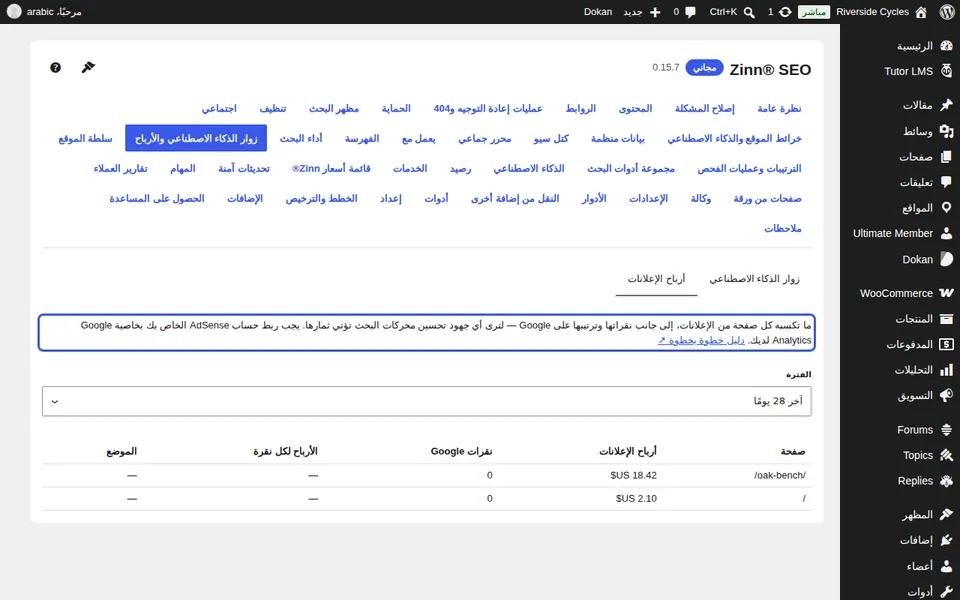Click the comment icon for تعليقات
960x600 pixels.
(x=946, y=182)
